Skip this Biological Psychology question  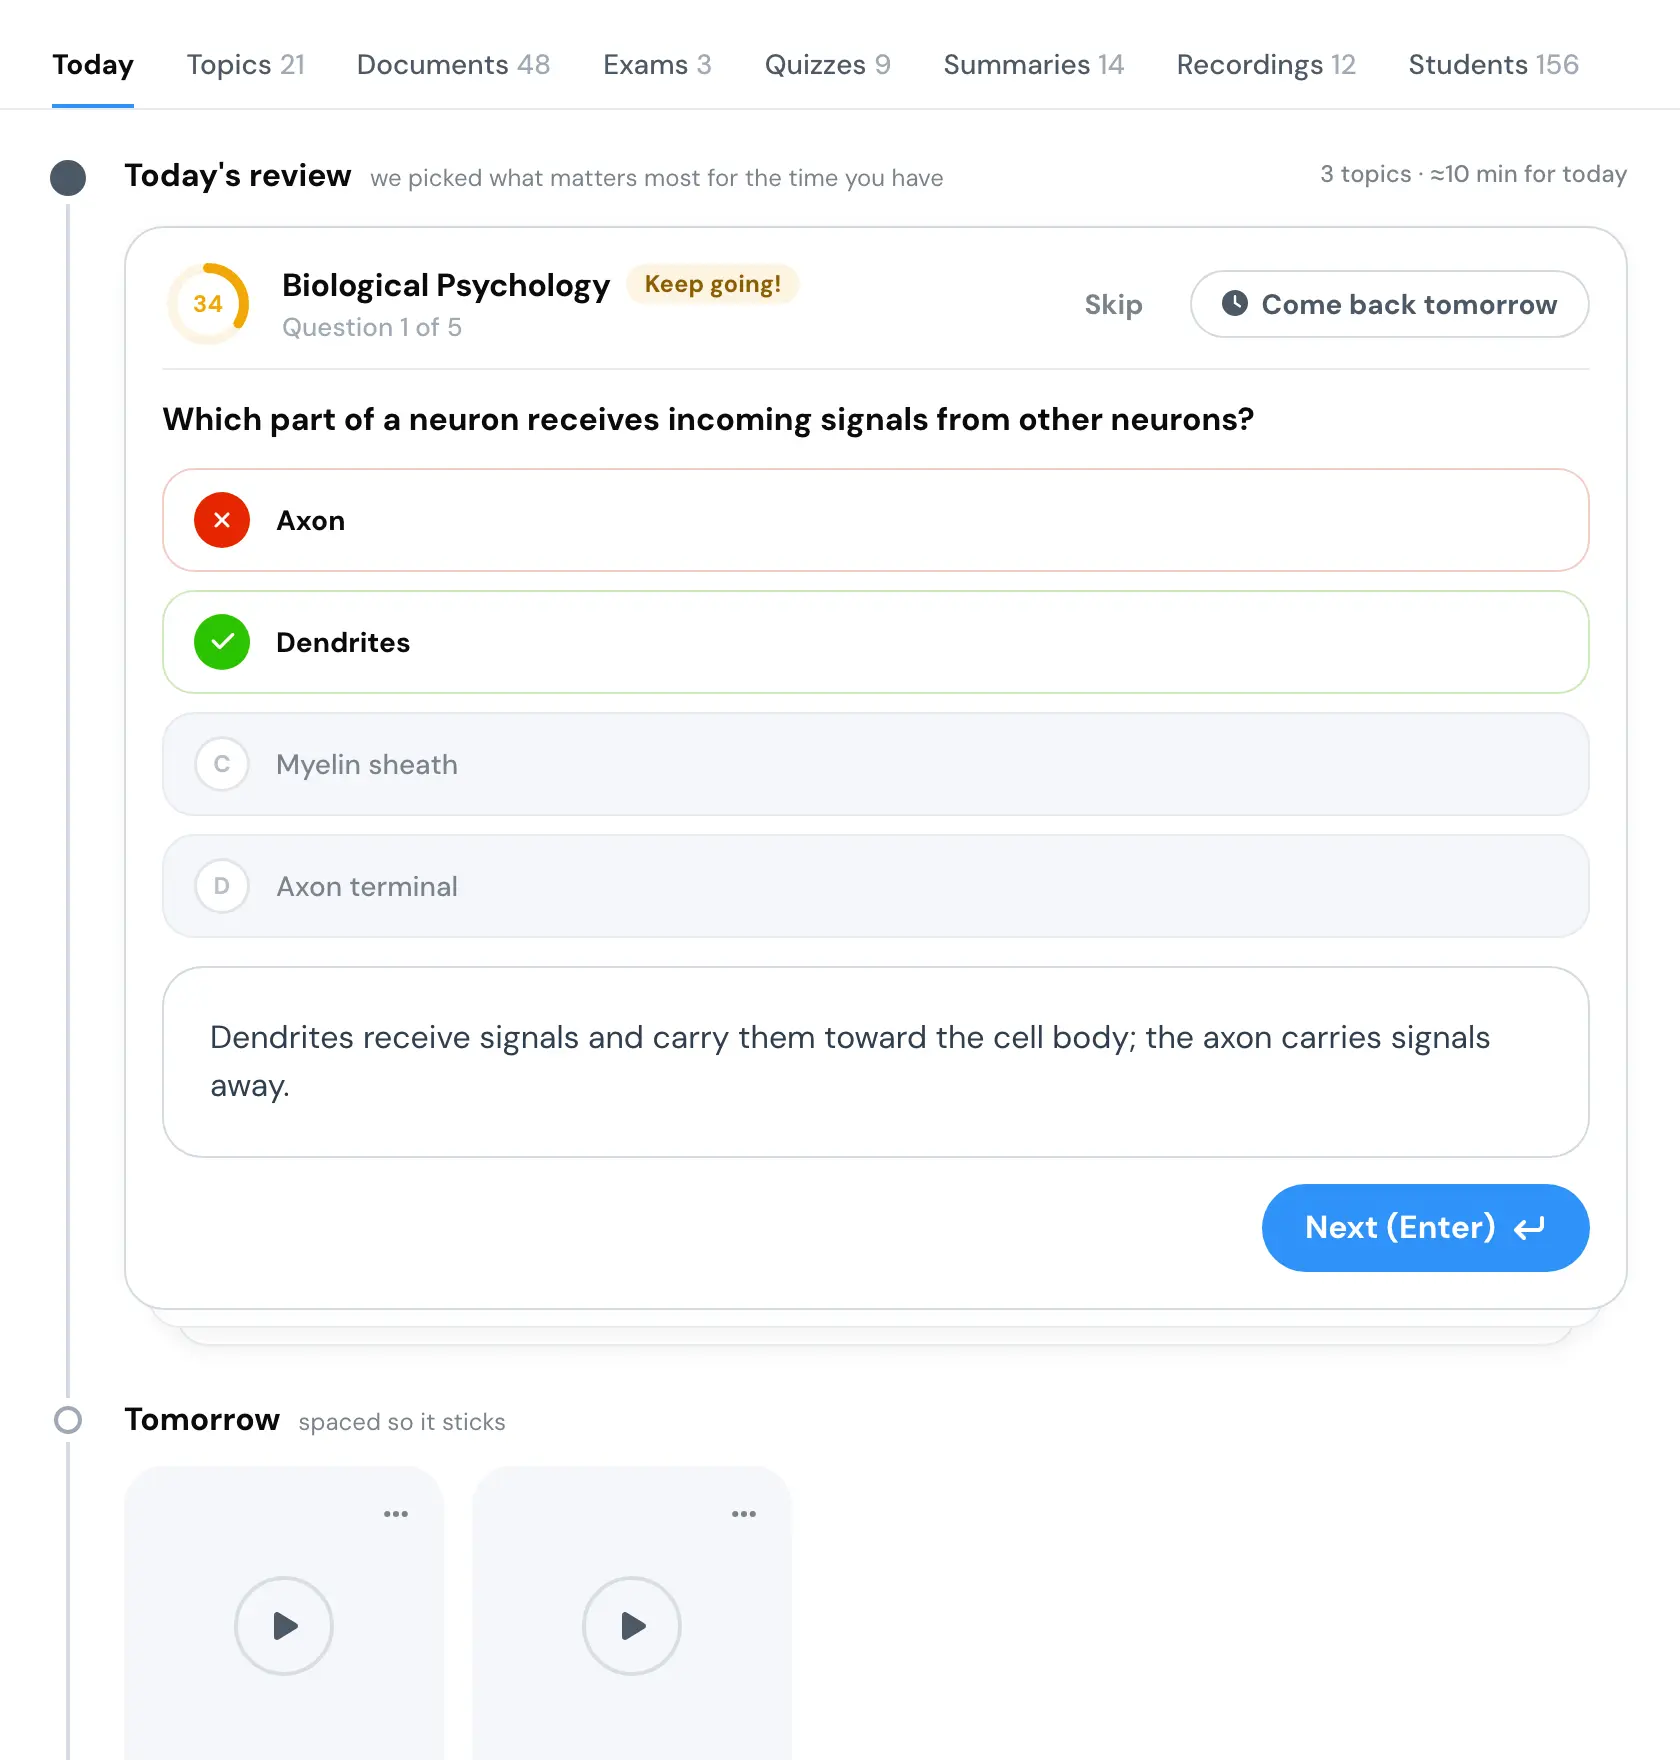coord(1113,304)
